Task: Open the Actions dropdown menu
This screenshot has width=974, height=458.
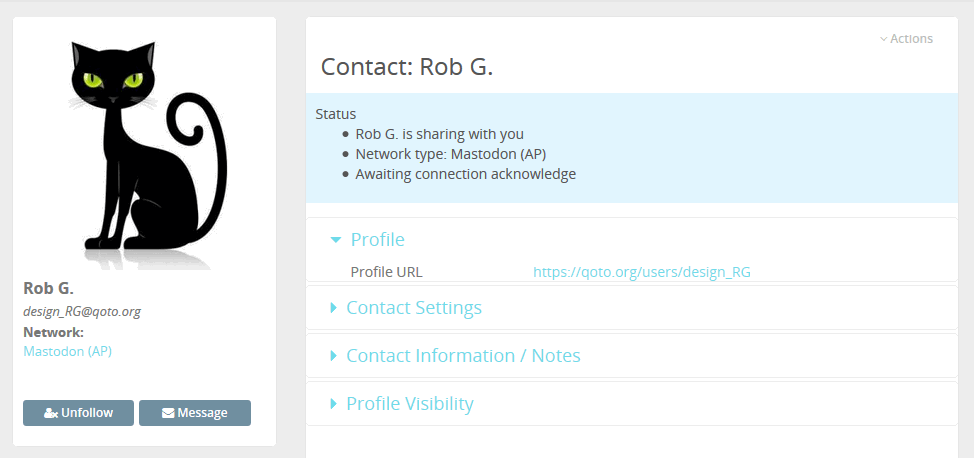Action: [x=910, y=39]
